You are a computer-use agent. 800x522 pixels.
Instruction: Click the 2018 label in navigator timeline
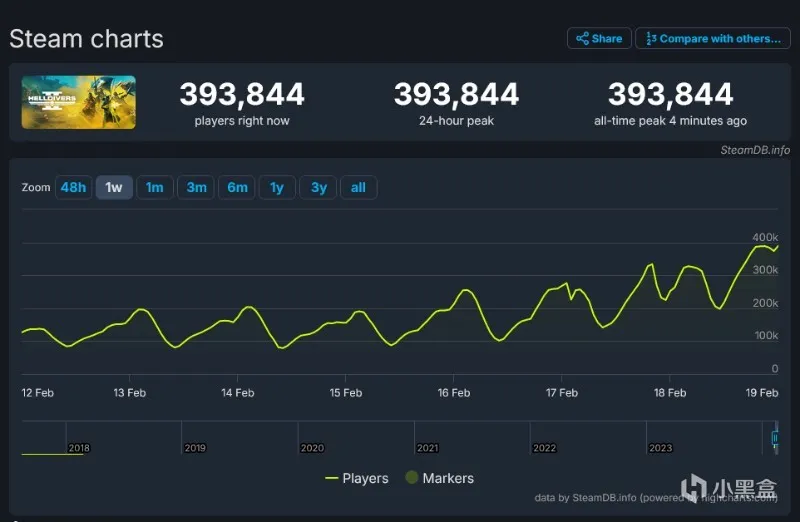pyautogui.click(x=79, y=448)
